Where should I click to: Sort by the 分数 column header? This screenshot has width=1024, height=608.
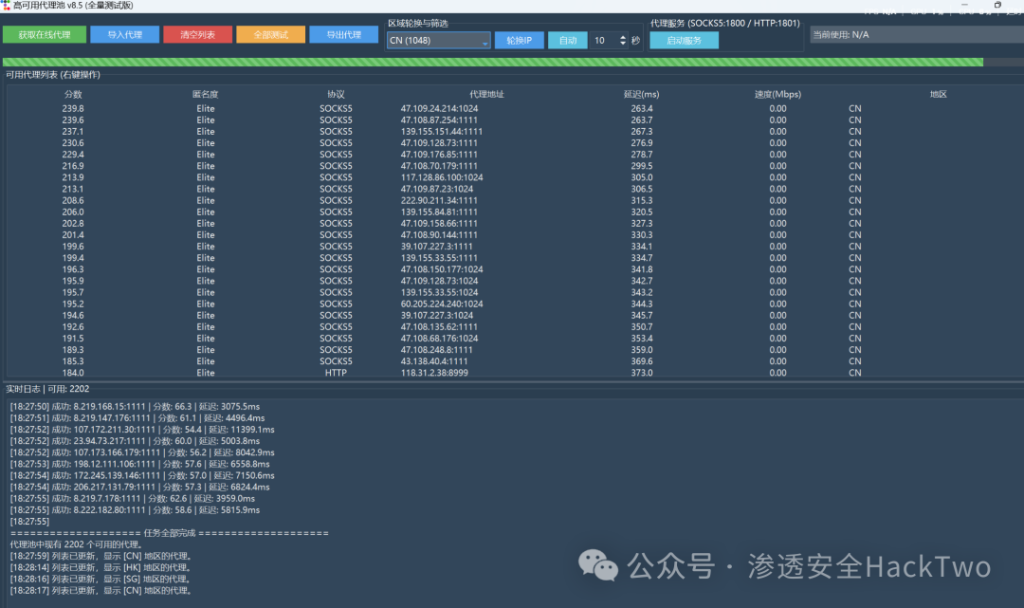[73, 94]
